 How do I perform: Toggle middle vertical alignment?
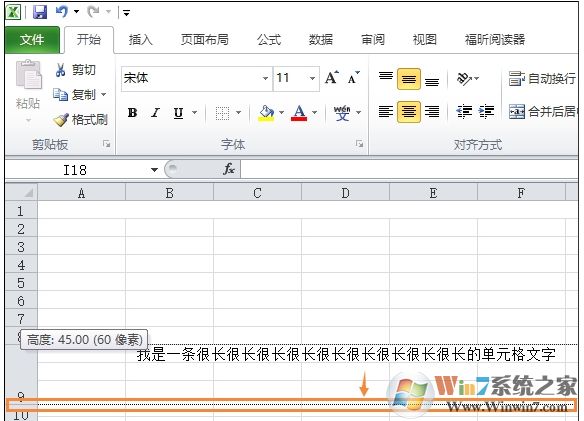tap(409, 79)
